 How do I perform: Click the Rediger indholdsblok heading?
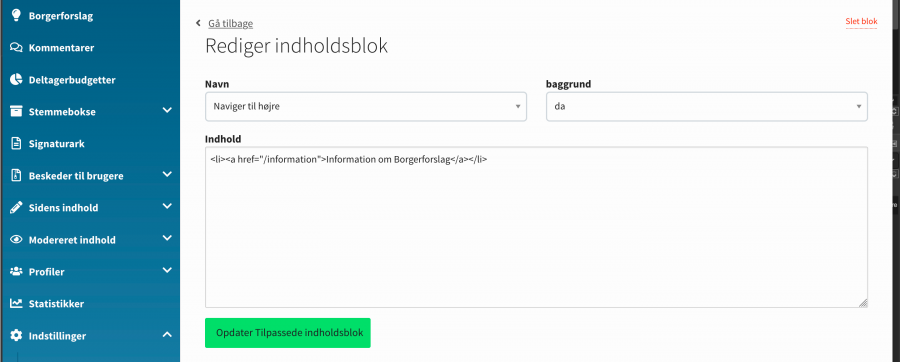pyautogui.click(x=297, y=46)
